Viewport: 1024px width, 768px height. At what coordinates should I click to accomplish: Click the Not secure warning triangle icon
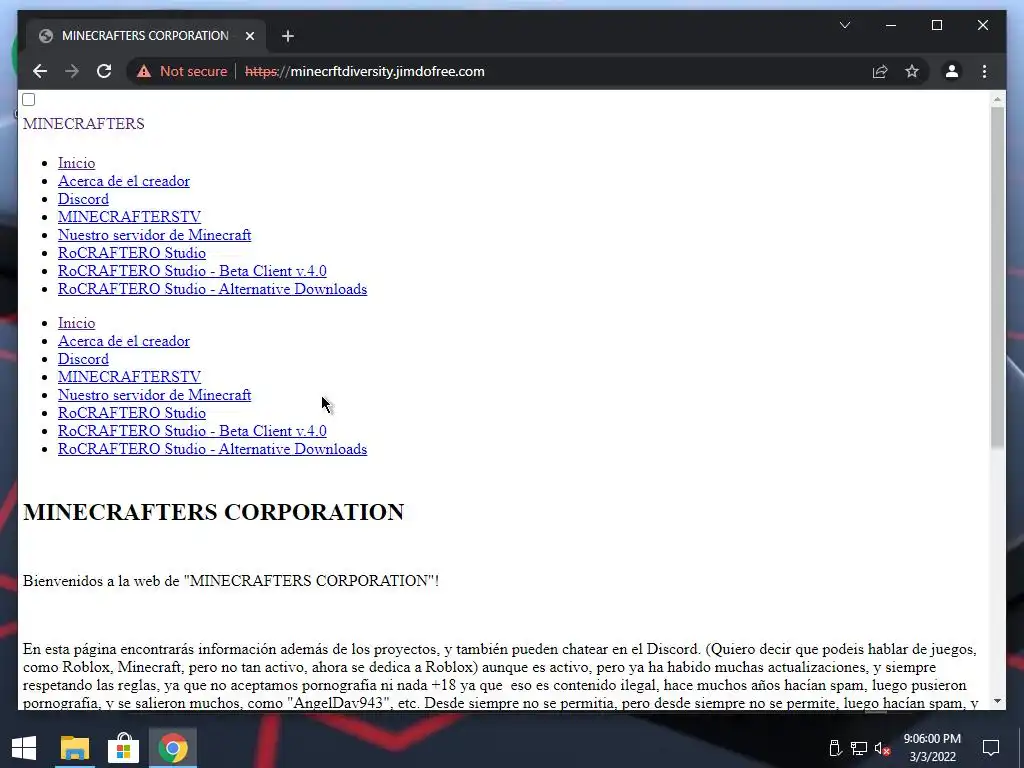coord(144,71)
